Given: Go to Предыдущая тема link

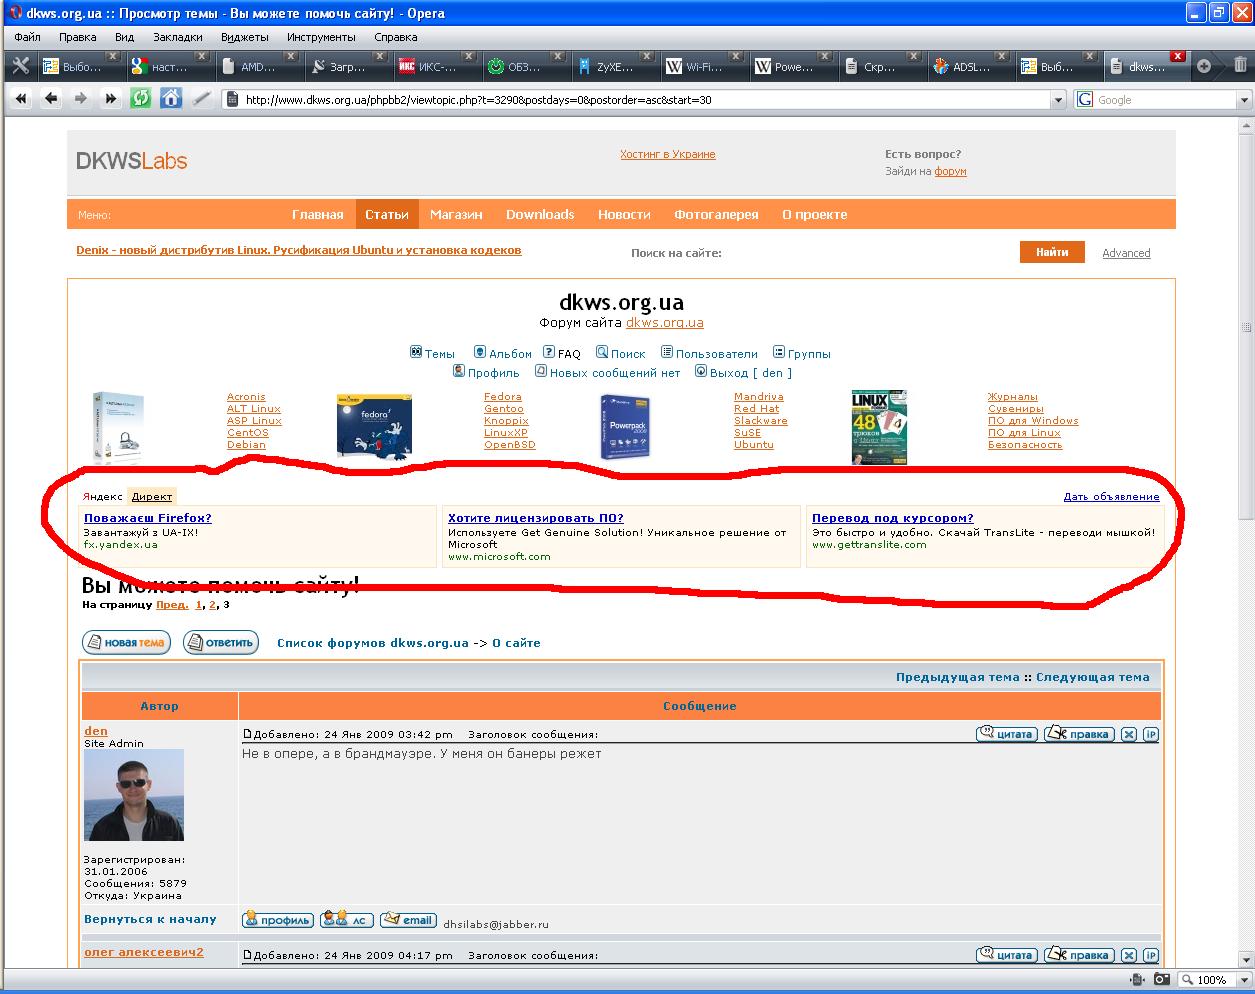Looking at the screenshot, I should pos(958,677).
